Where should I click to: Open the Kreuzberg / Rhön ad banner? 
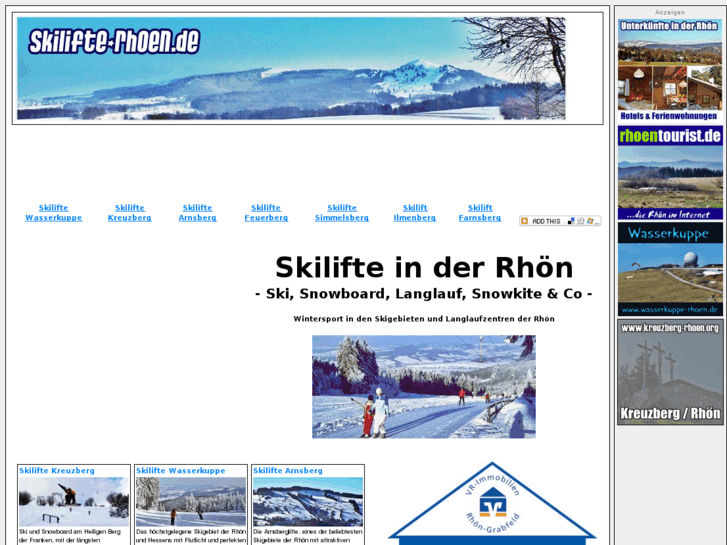click(670, 372)
